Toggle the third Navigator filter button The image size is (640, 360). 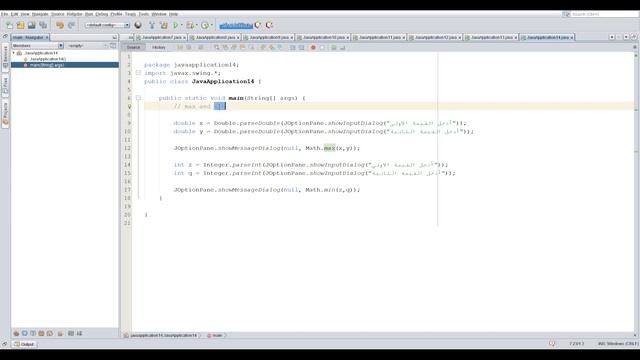[x=33, y=333]
